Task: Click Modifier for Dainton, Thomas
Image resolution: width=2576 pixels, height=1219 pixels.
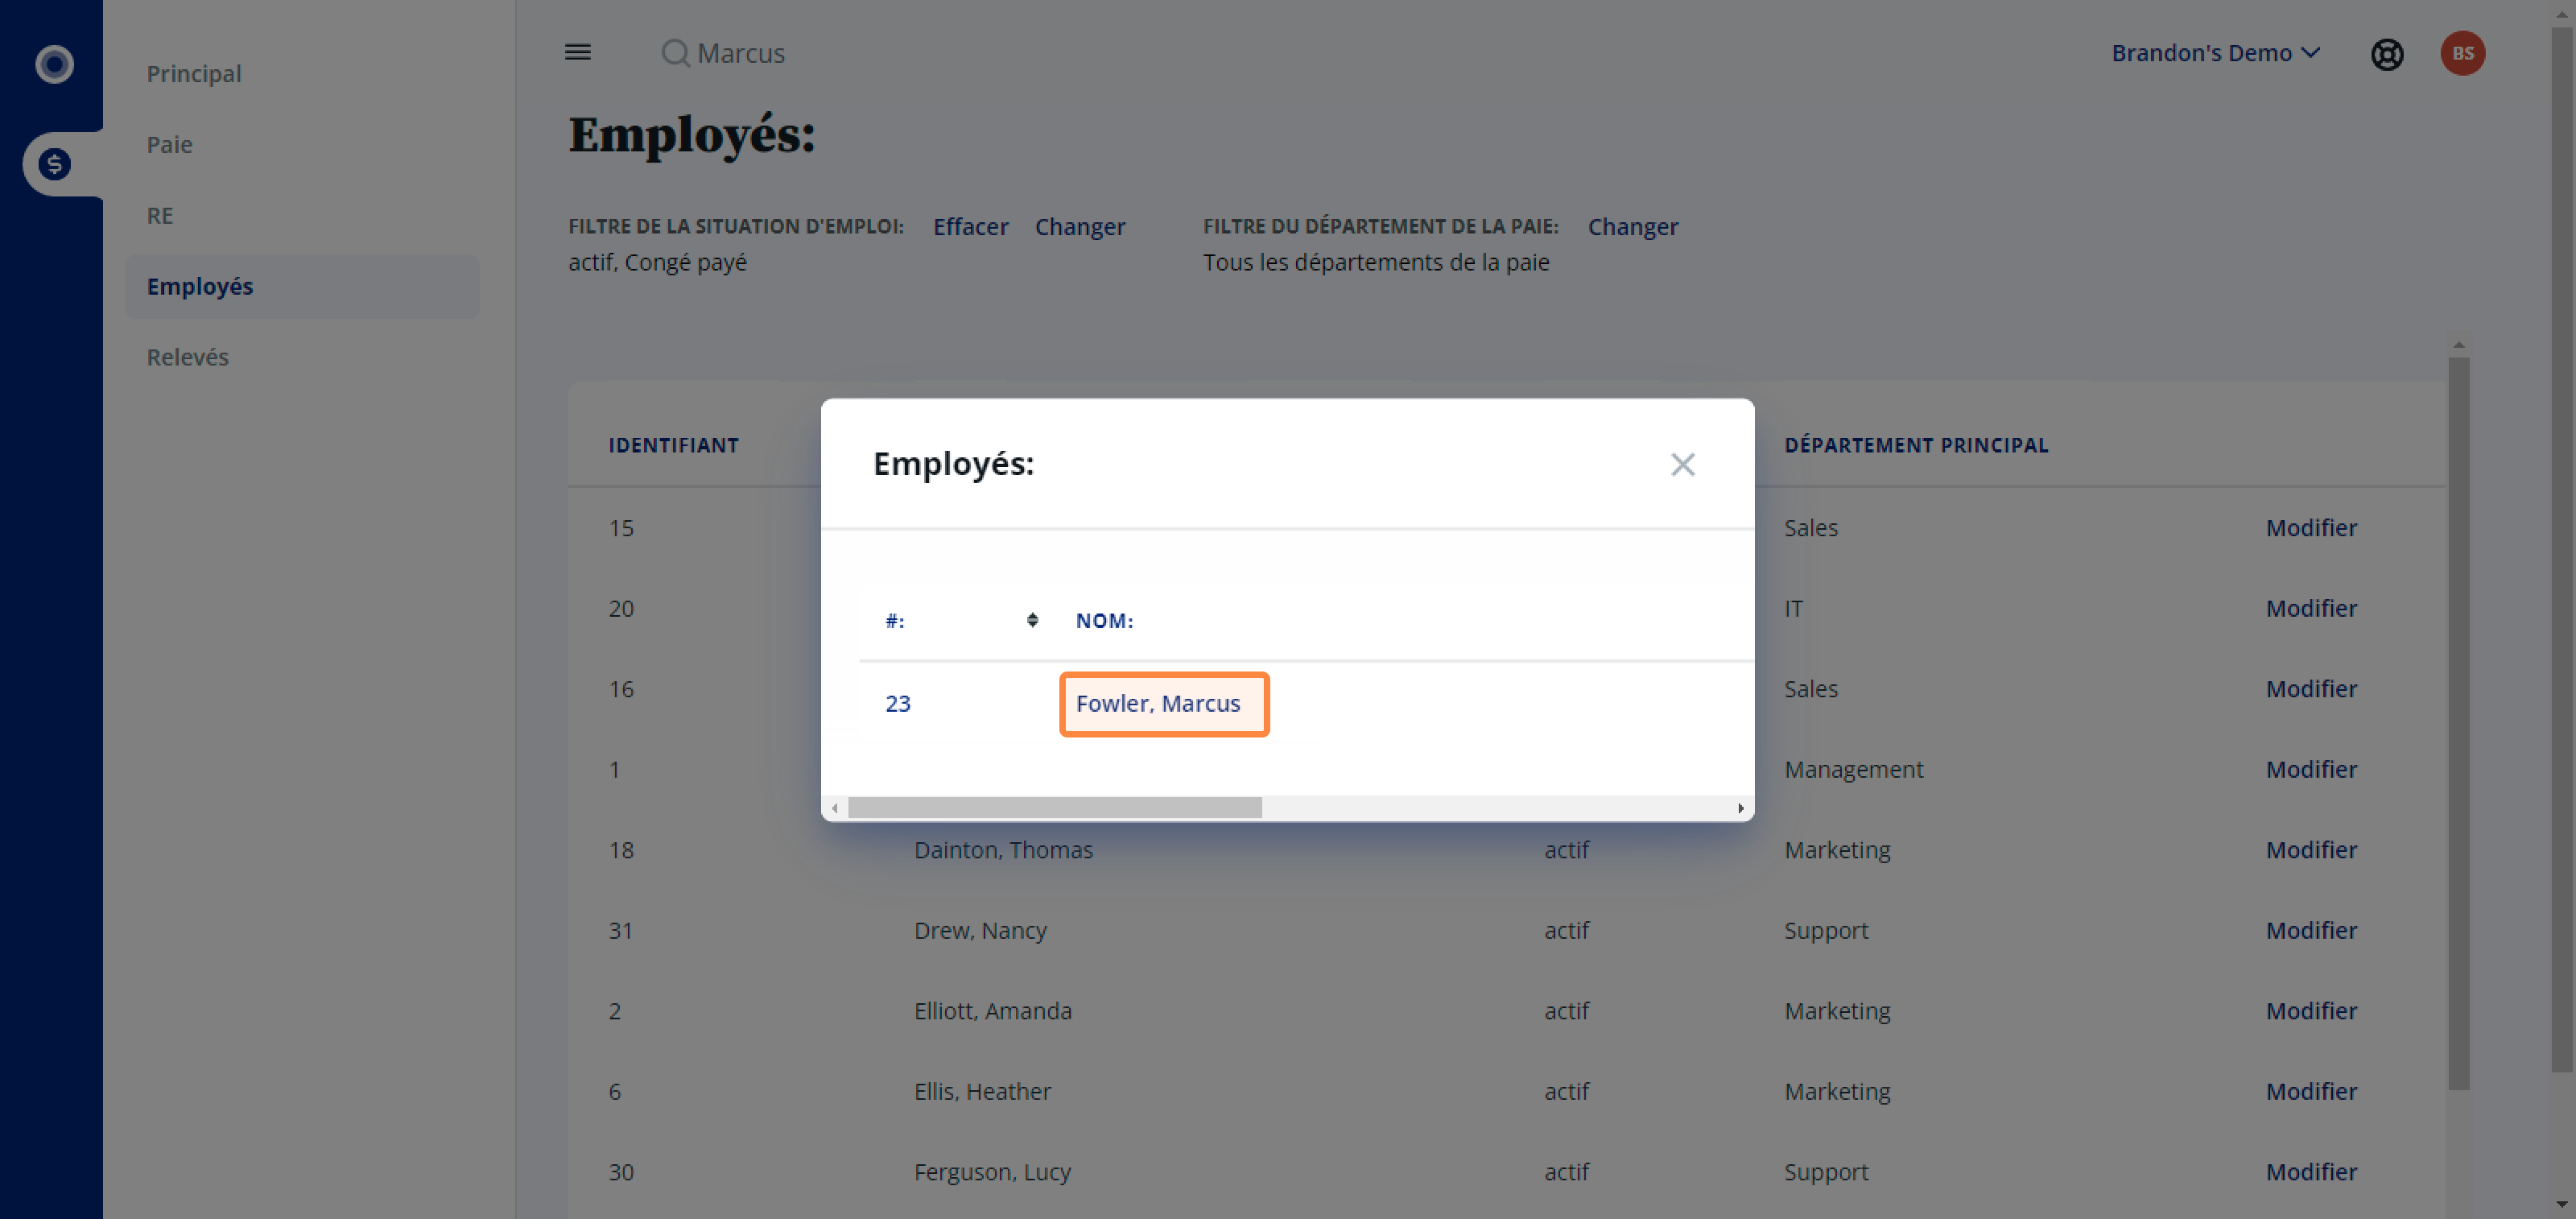Action: [2311, 850]
